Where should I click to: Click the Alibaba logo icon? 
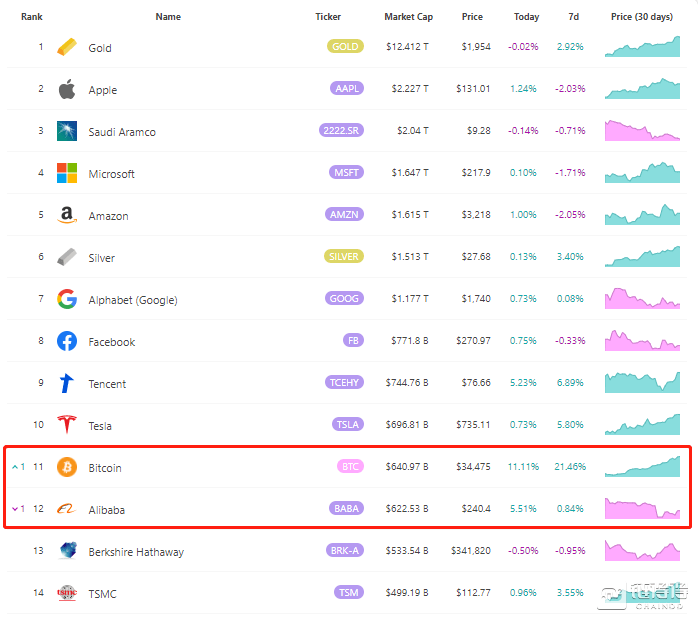coord(67,509)
